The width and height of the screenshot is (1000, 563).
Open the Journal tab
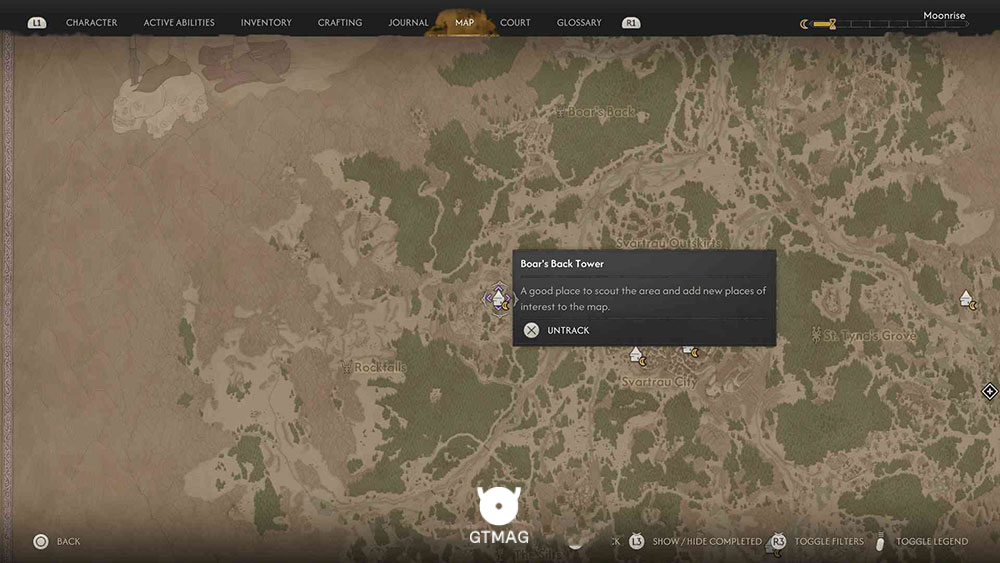(x=408, y=22)
